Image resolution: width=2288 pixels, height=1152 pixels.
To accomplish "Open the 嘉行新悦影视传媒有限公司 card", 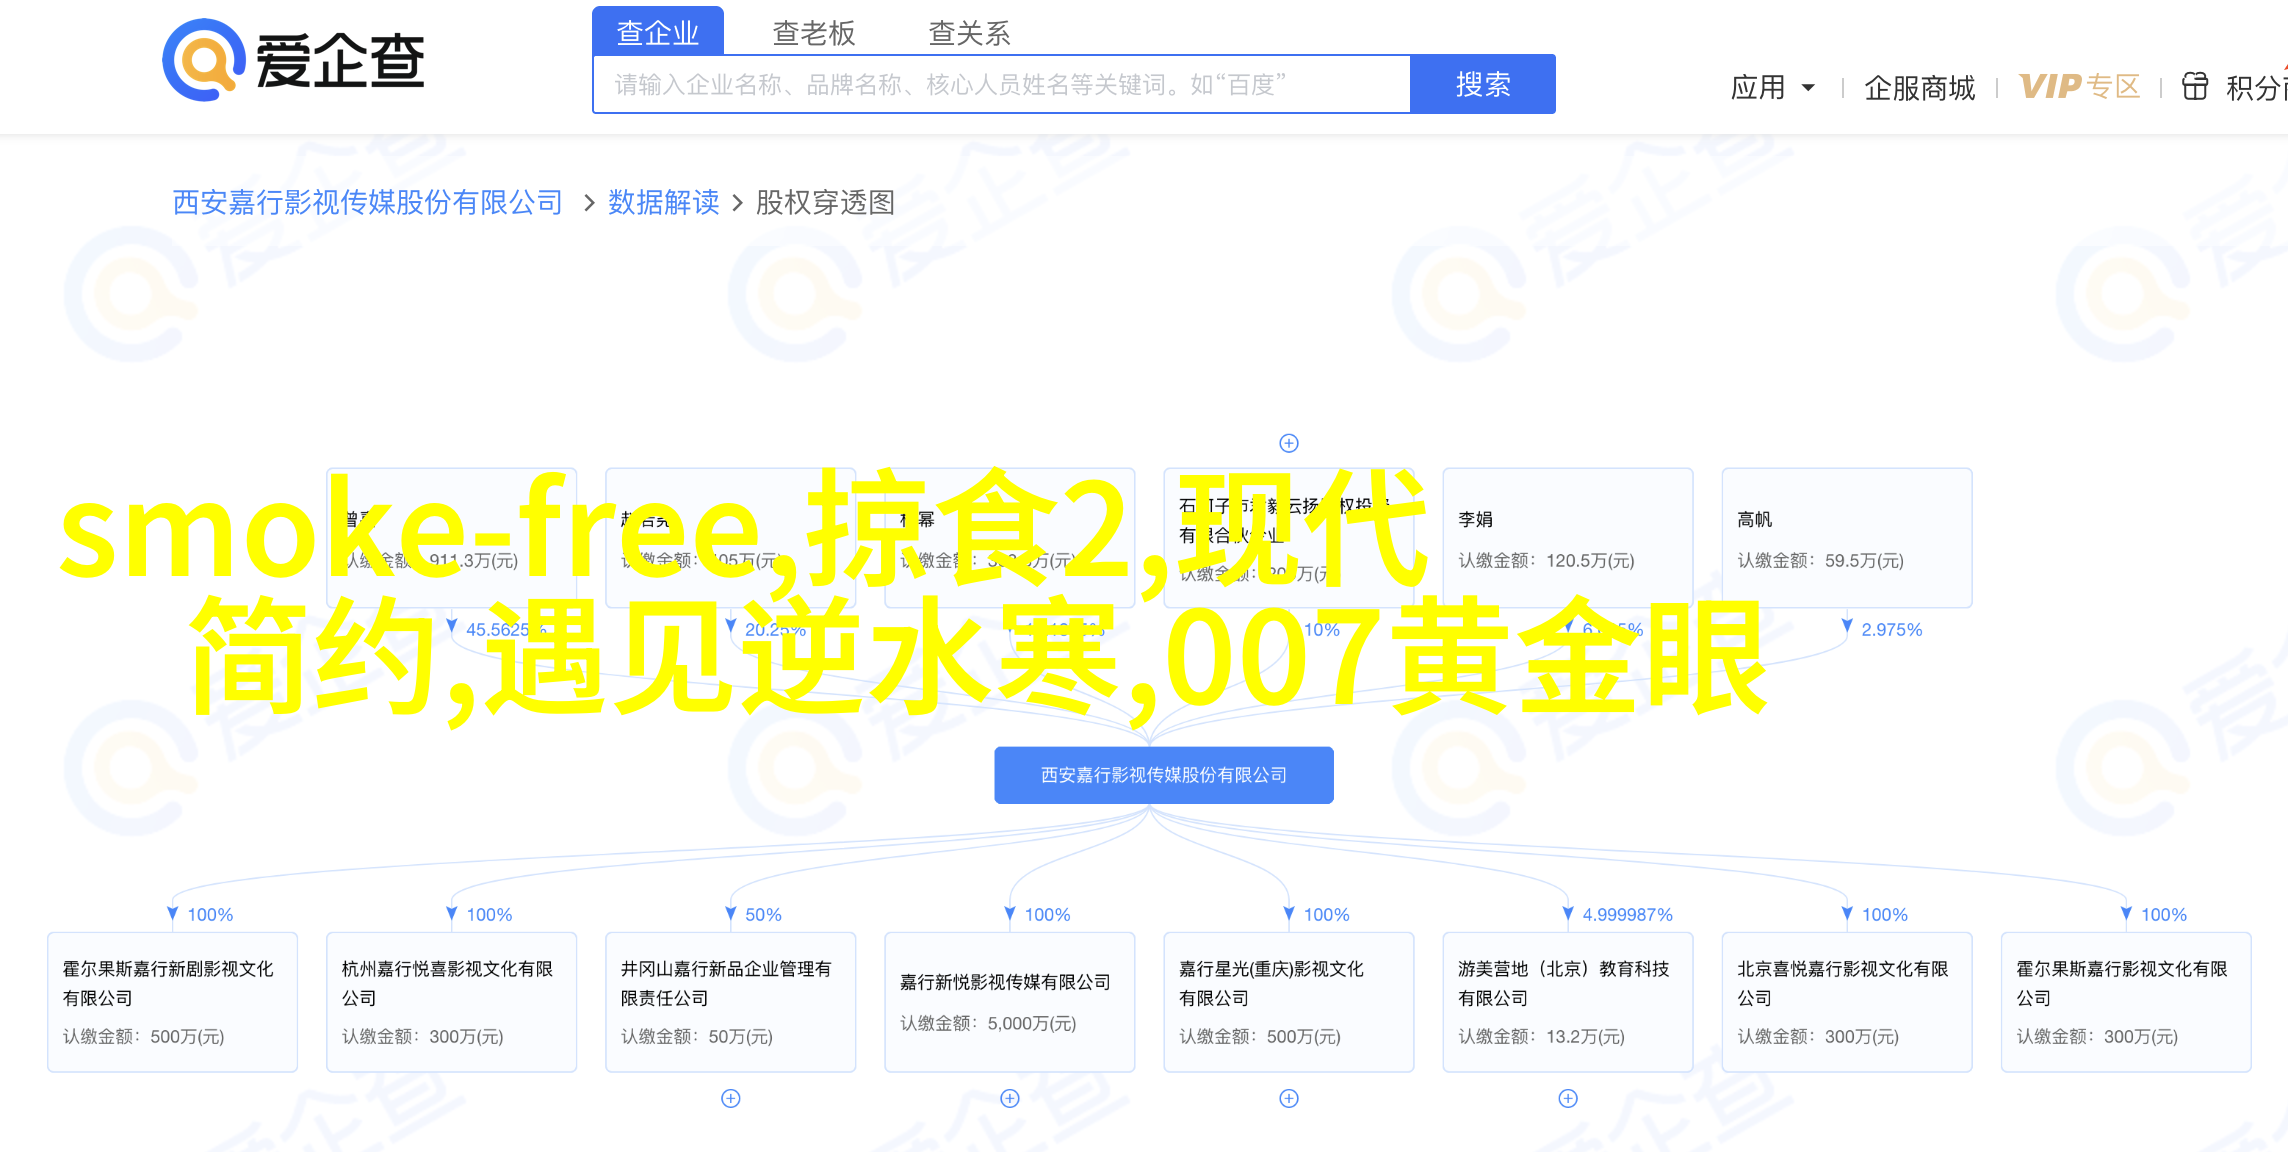I will point(1010,1002).
